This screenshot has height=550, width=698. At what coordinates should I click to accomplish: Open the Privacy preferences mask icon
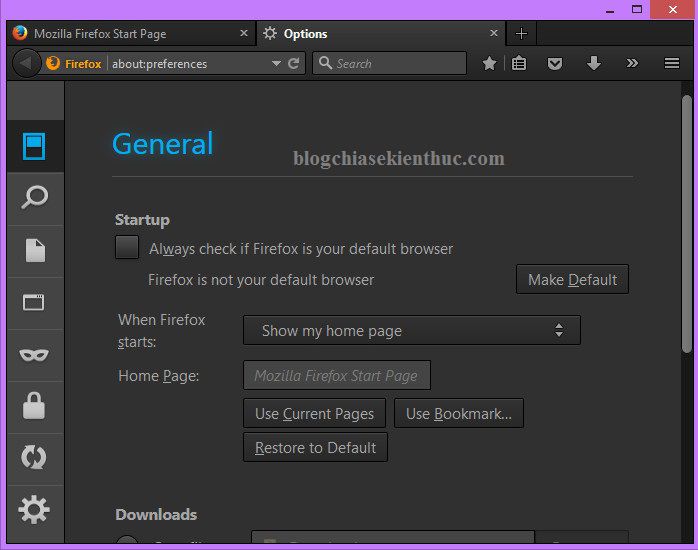coord(34,355)
